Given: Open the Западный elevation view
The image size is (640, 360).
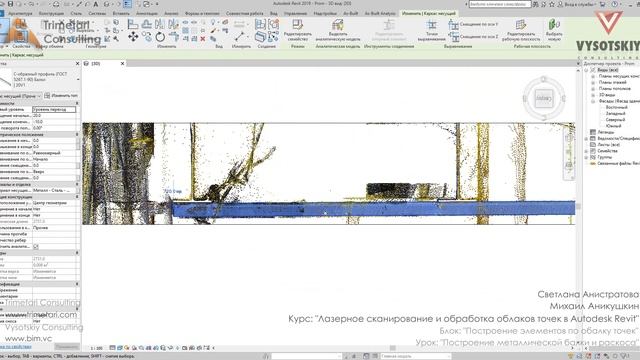Looking at the screenshot, I should click(615, 113).
